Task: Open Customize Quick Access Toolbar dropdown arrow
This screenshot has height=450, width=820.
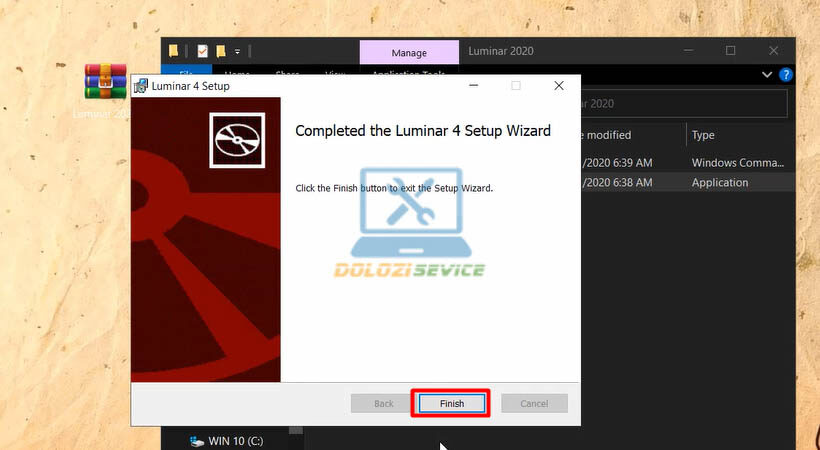Action: coord(237,51)
